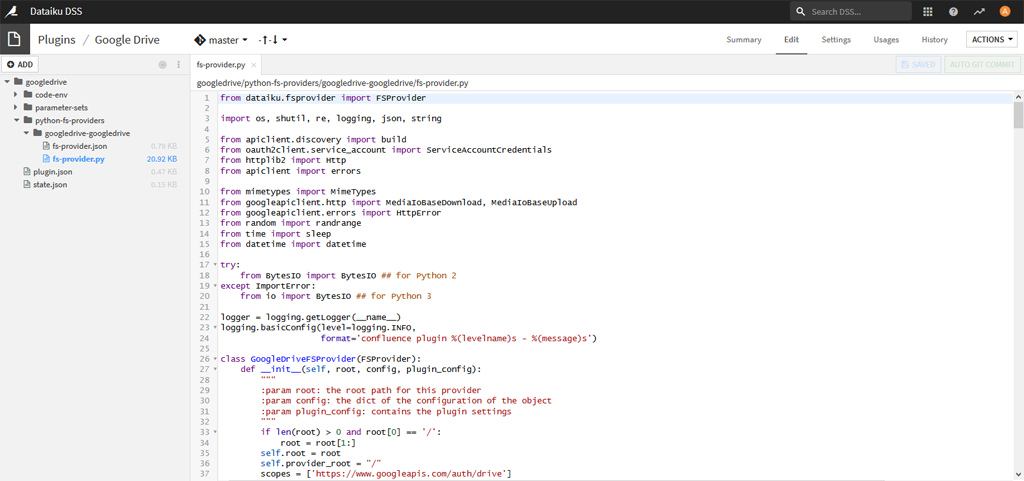Fold the __init__ method at line 27

(x=215, y=369)
